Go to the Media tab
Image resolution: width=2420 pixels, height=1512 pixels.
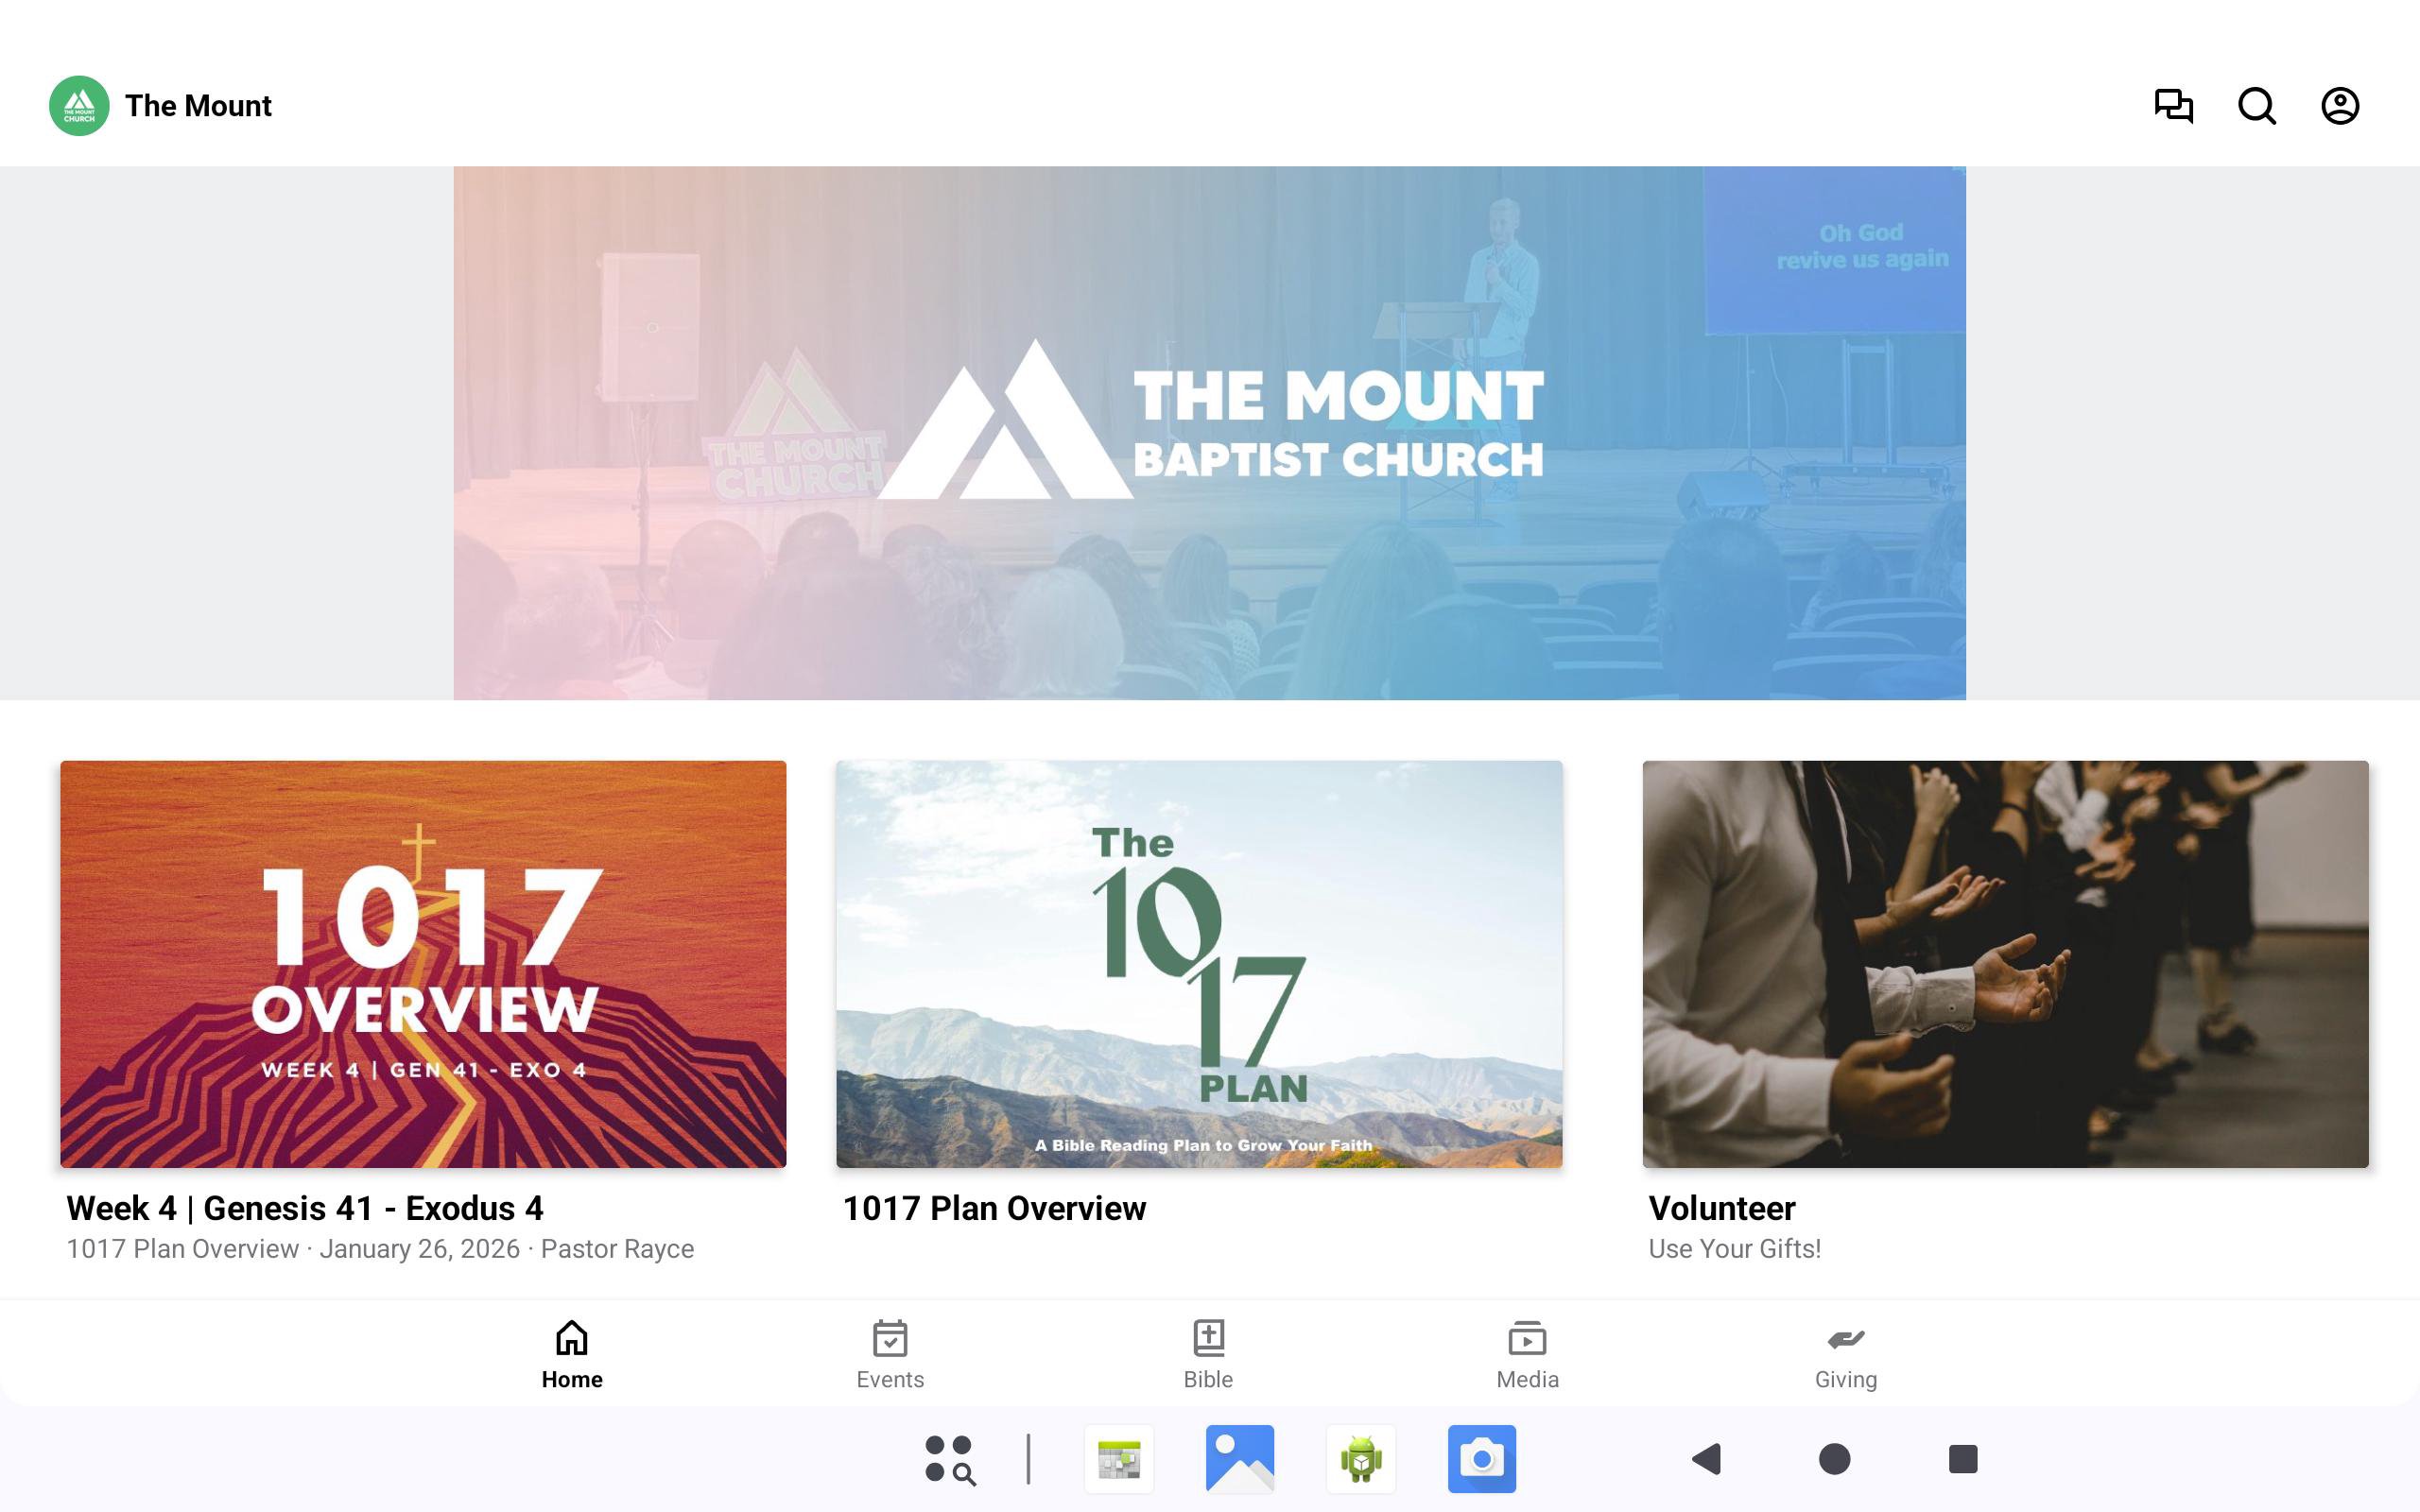[1527, 1355]
